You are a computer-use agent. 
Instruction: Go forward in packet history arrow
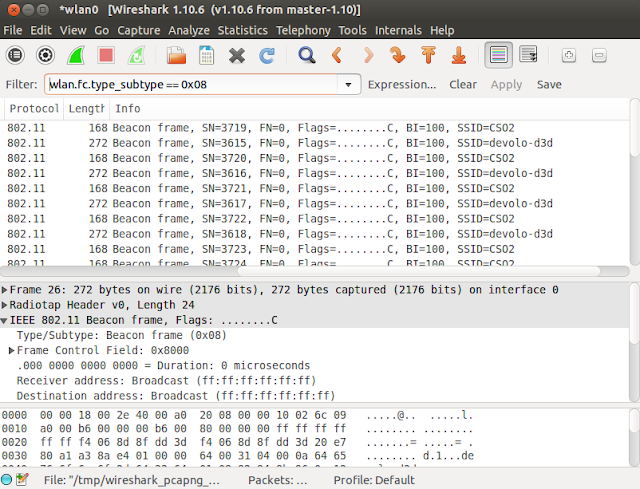point(368,55)
